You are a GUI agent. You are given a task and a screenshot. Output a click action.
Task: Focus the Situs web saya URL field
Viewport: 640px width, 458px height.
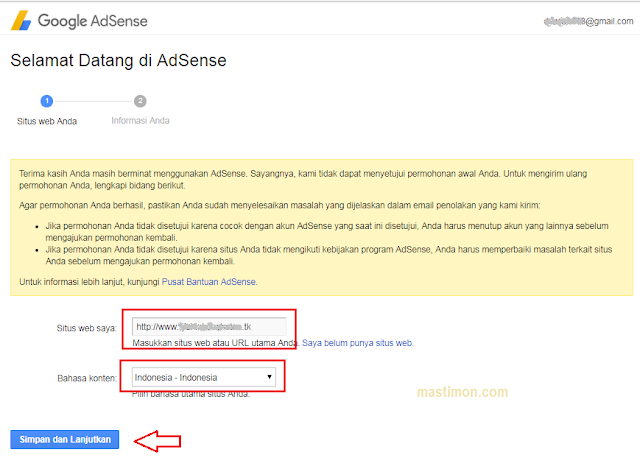[209, 327]
